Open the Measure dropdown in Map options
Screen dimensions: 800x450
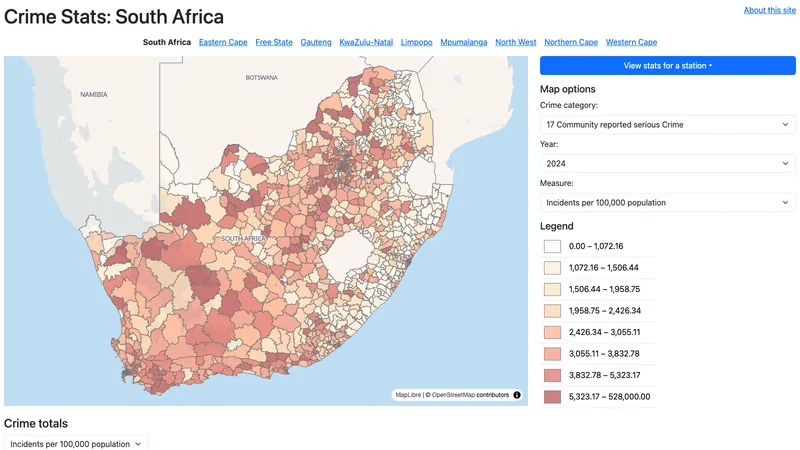tap(667, 203)
